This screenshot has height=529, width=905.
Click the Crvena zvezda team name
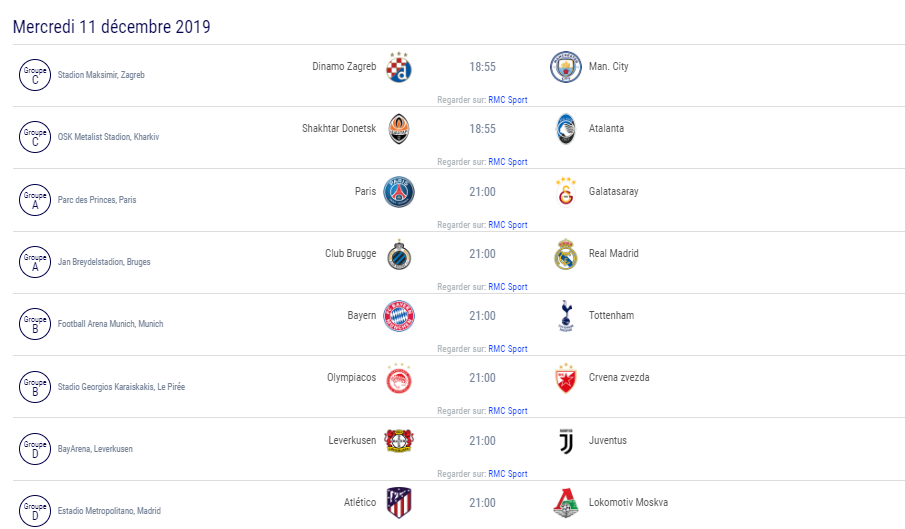click(619, 377)
